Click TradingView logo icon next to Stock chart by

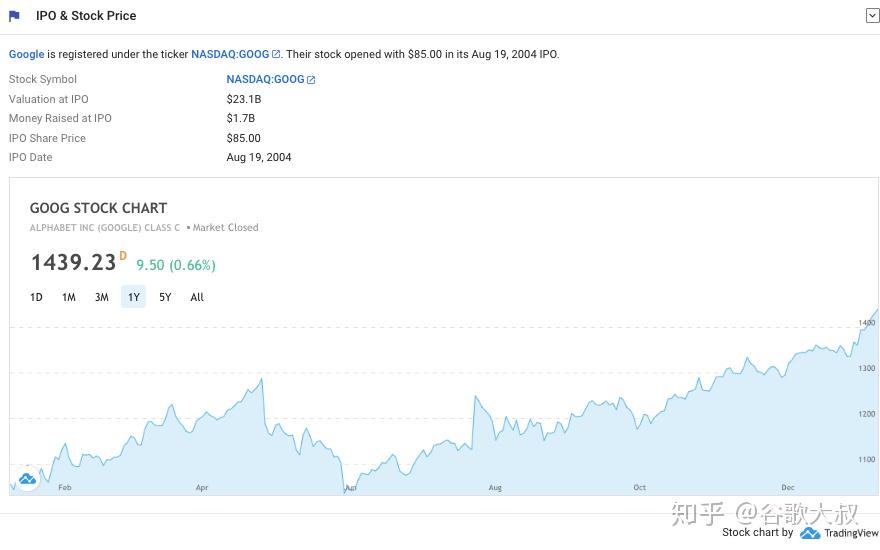tap(810, 534)
